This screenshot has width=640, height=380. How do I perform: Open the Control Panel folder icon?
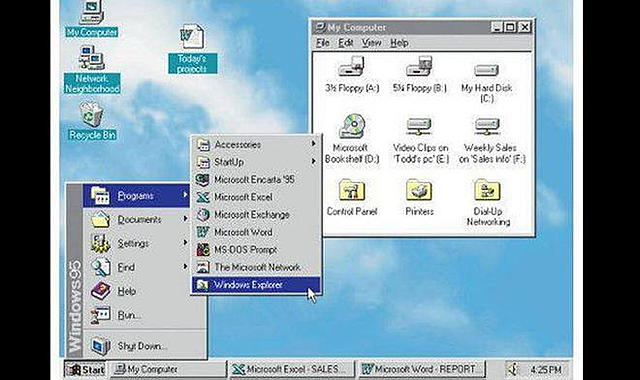tap(352, 190)
